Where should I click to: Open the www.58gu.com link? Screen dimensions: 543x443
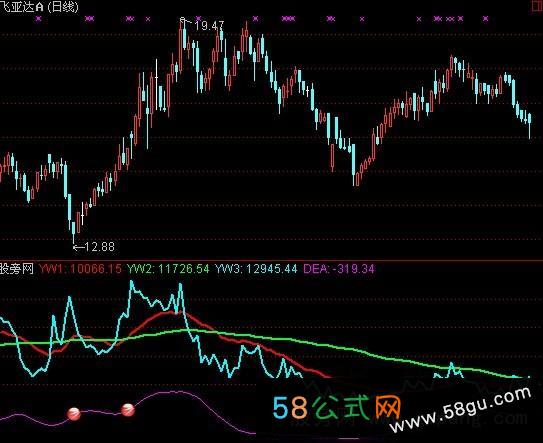click(x=461, y=409)
